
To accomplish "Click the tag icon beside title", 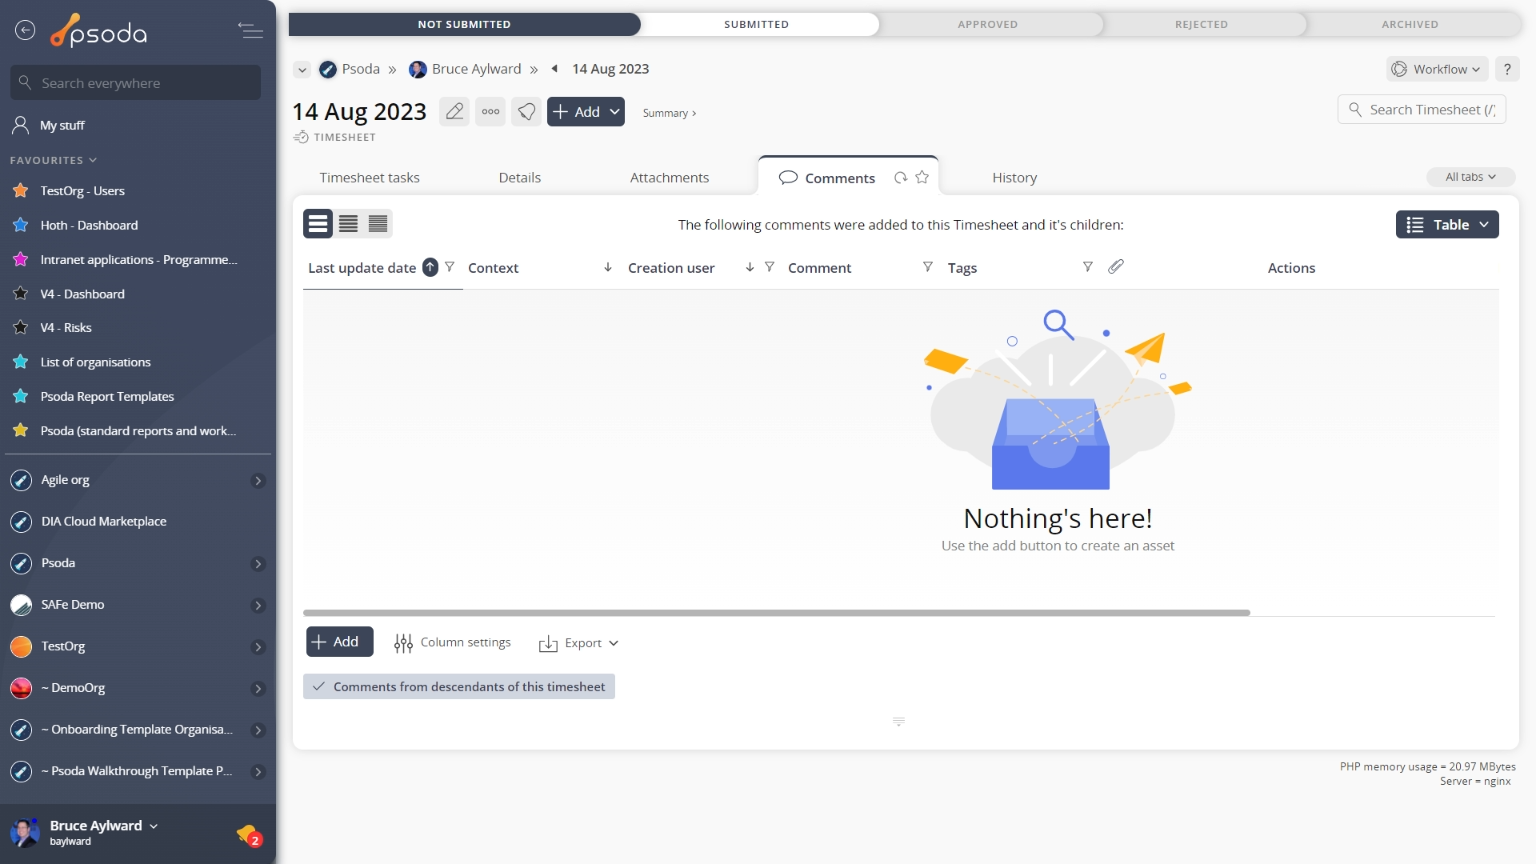I will coord(526,112).
